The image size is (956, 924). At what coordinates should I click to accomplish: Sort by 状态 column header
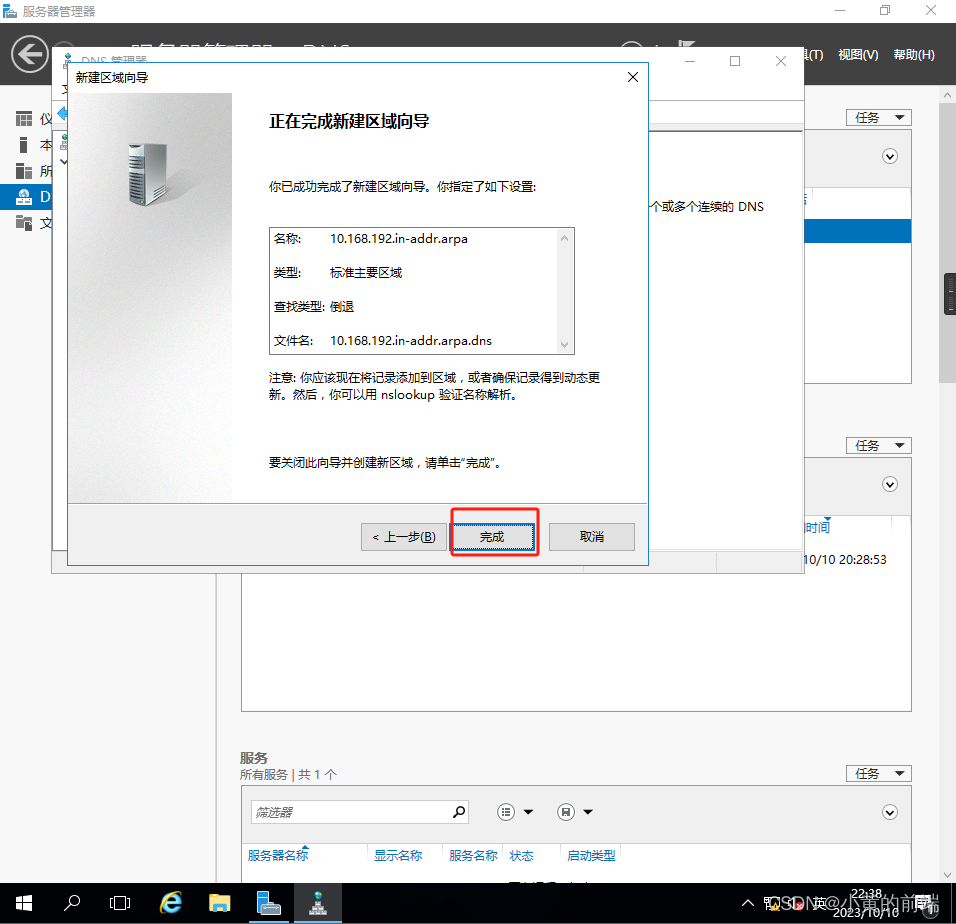click(521, 856)
